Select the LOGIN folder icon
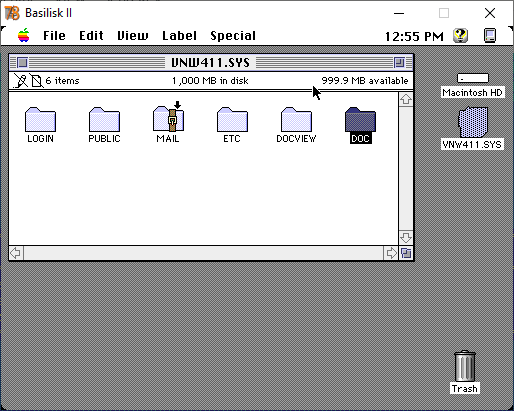 click(40, 119)
